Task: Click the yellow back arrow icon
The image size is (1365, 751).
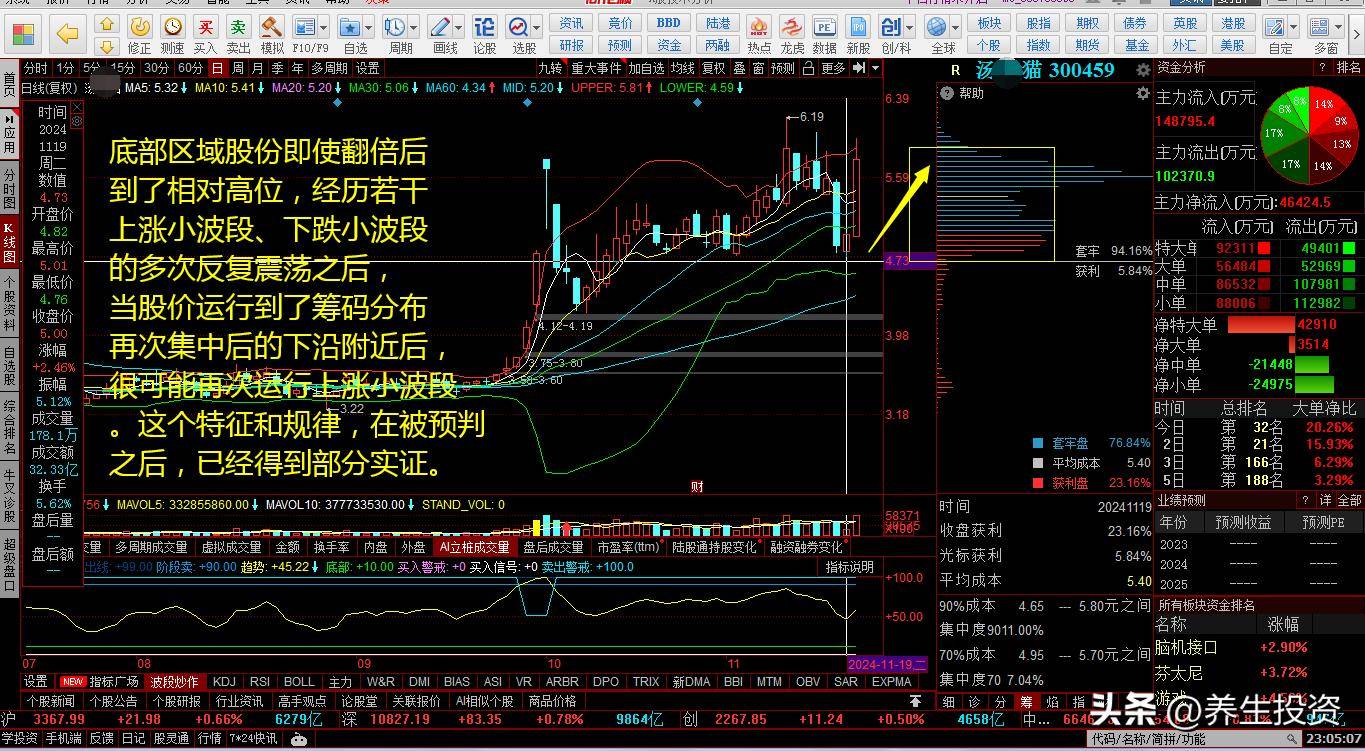Action: (x=67, y=34)
